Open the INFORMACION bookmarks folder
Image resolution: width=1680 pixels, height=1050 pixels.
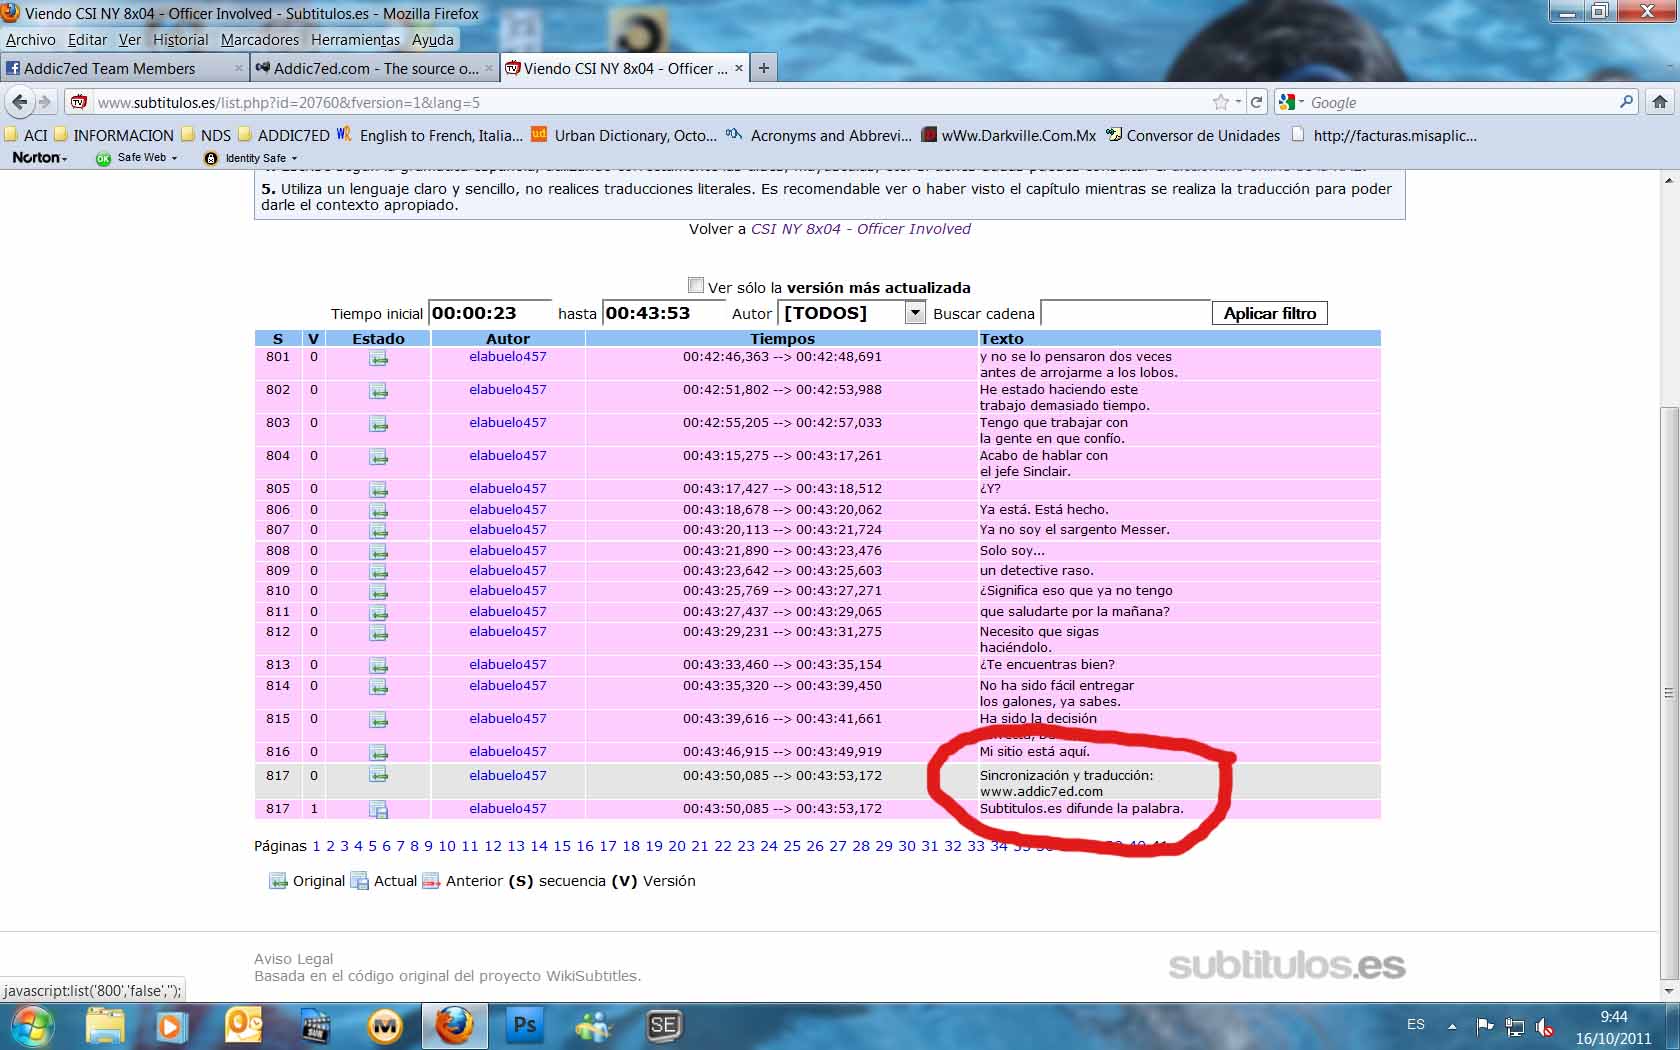tap(113, 135)
